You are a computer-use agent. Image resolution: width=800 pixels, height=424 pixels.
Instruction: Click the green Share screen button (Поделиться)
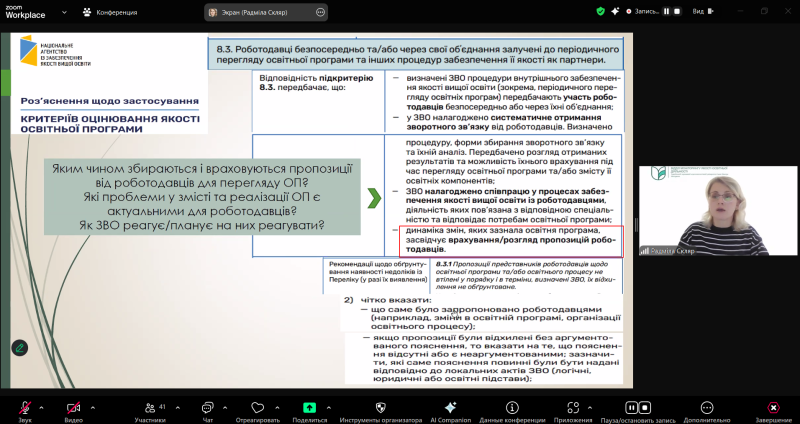coord(309,411)
